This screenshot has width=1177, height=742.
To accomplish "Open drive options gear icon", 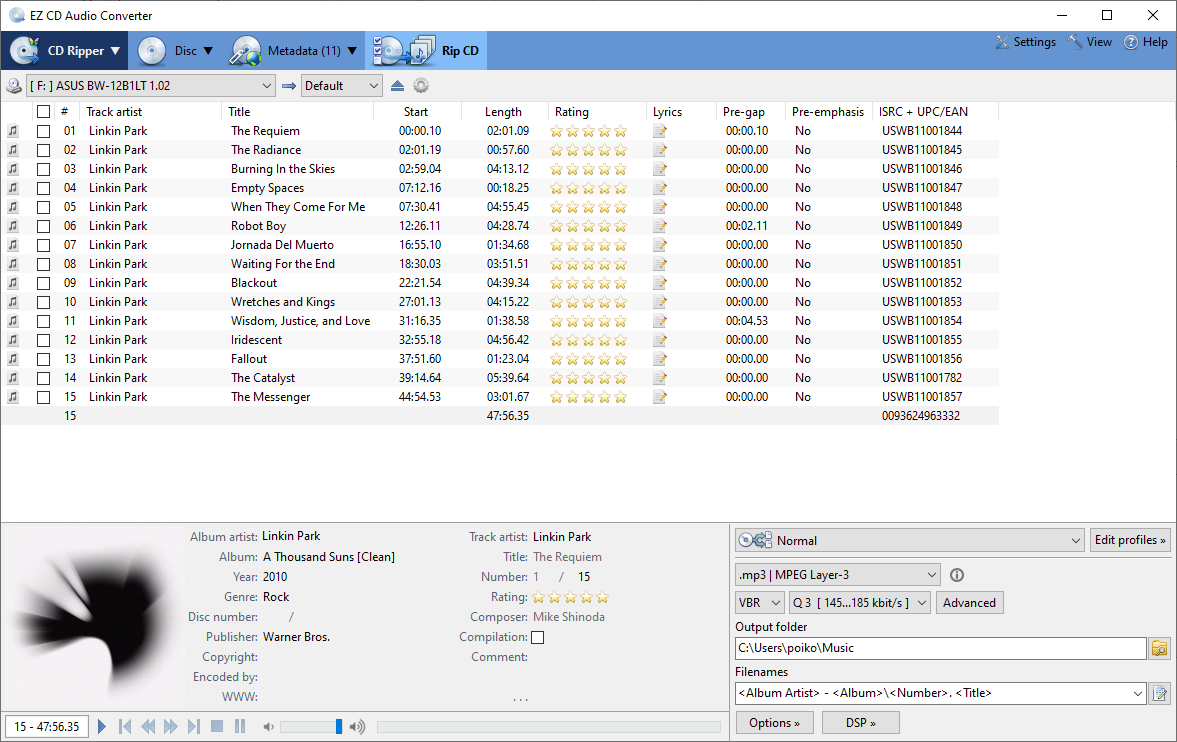I will [421, 86].
